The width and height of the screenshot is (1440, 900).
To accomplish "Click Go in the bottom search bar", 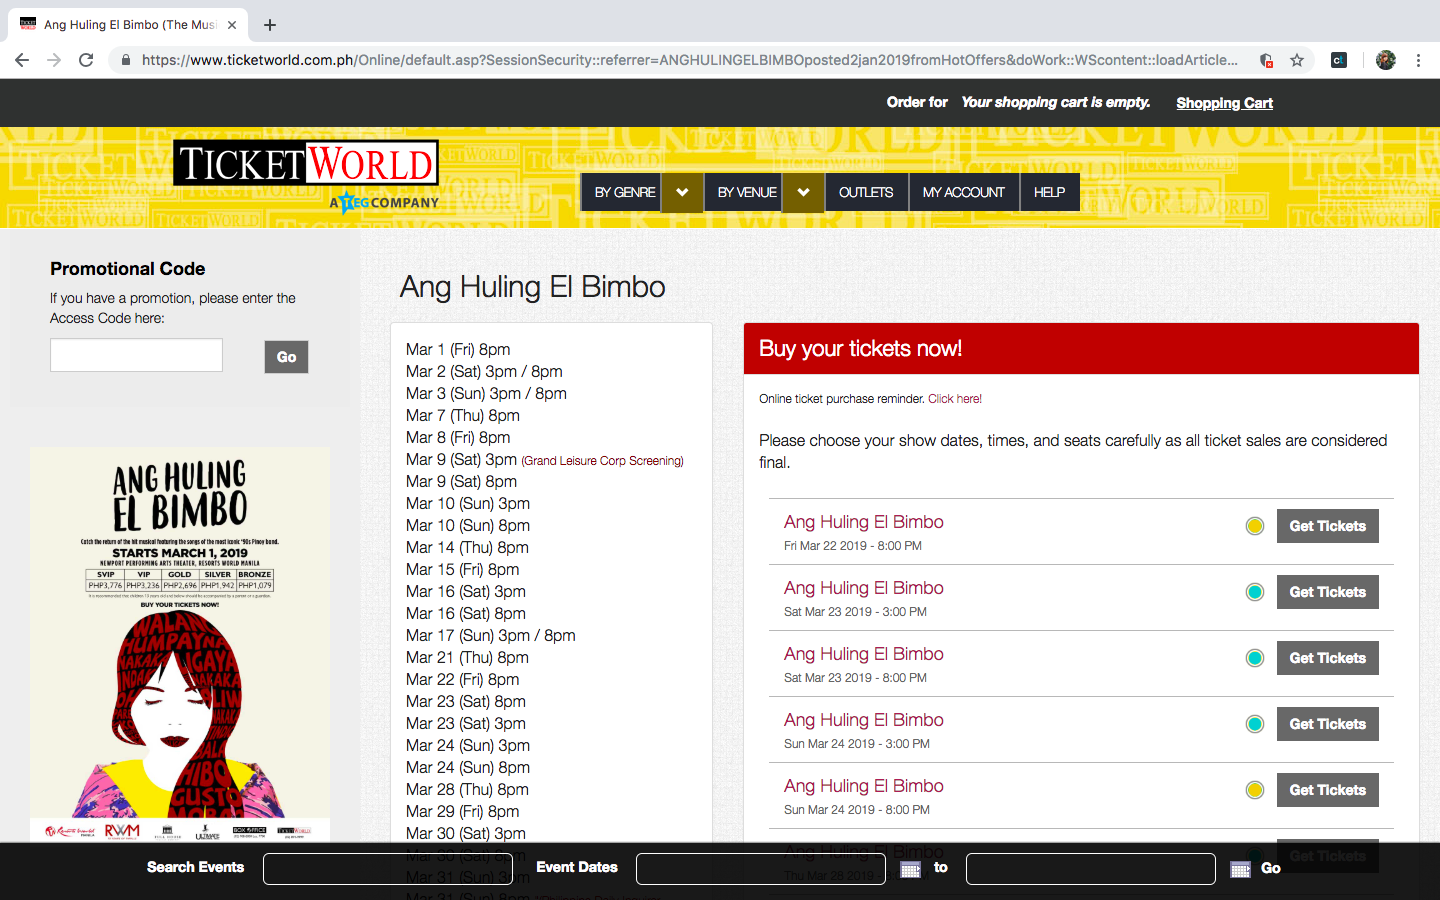I will tap(1271, 868).
